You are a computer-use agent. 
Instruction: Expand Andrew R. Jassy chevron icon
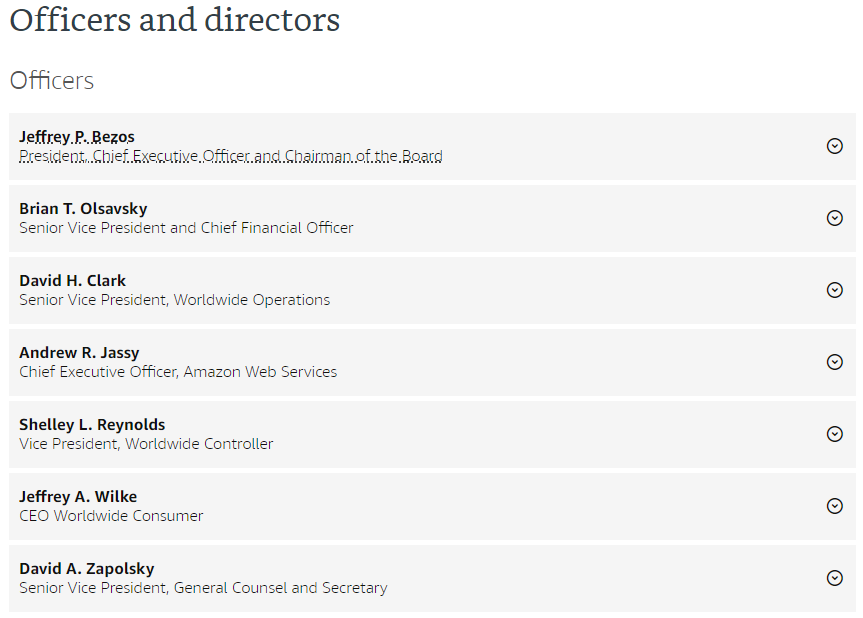pos(834,362)
